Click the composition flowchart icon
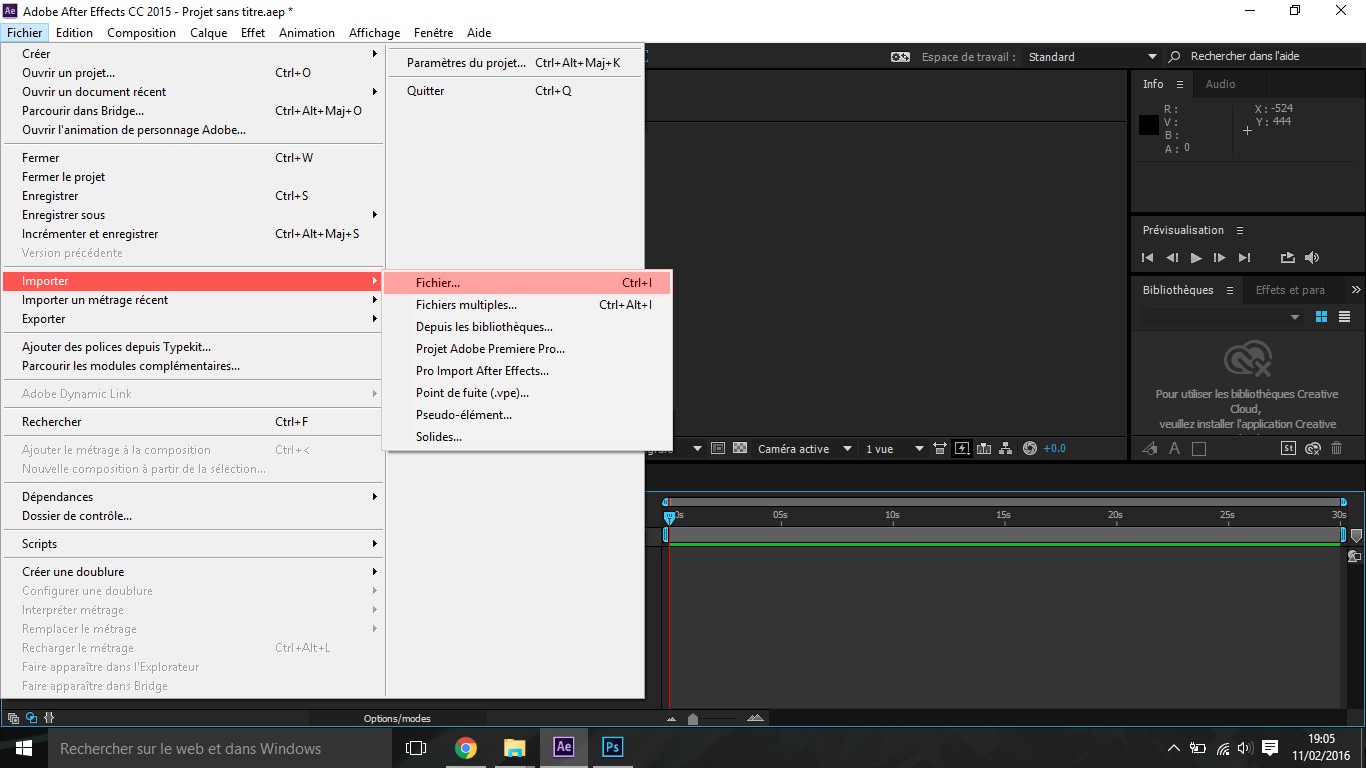Viewport: 1366px width, 768px height. 1006,449
